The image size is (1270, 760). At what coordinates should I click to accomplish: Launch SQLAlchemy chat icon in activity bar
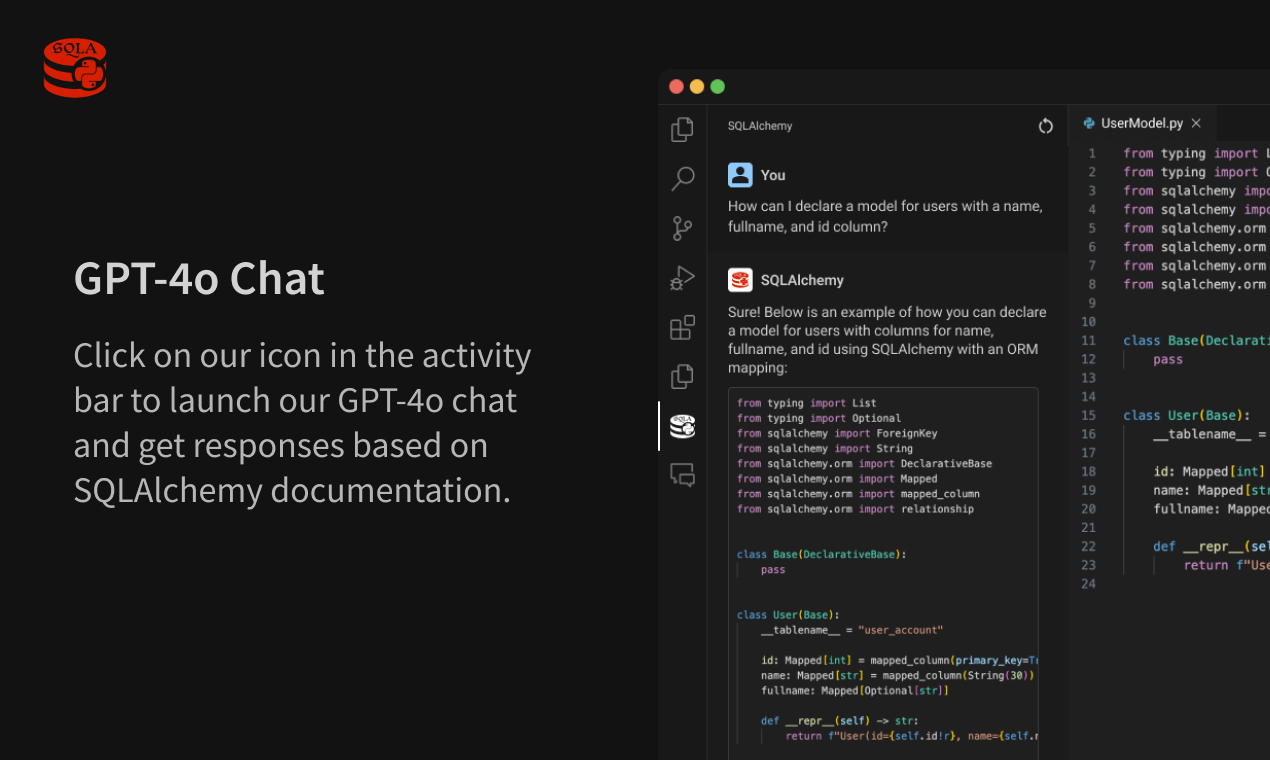coord(682,426)
